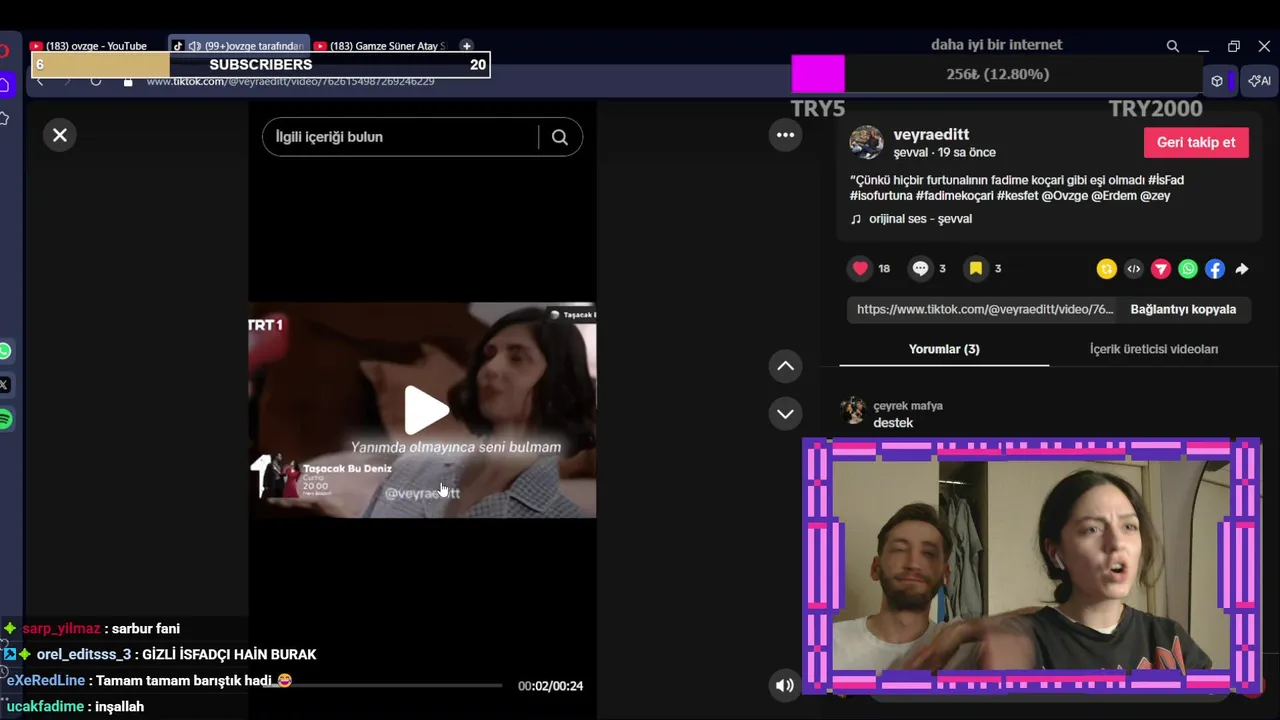Click 'Bağlantıyı kopyala' to copy link
This screenshot has width=1280, height=720.
[x=1183, y=309]
